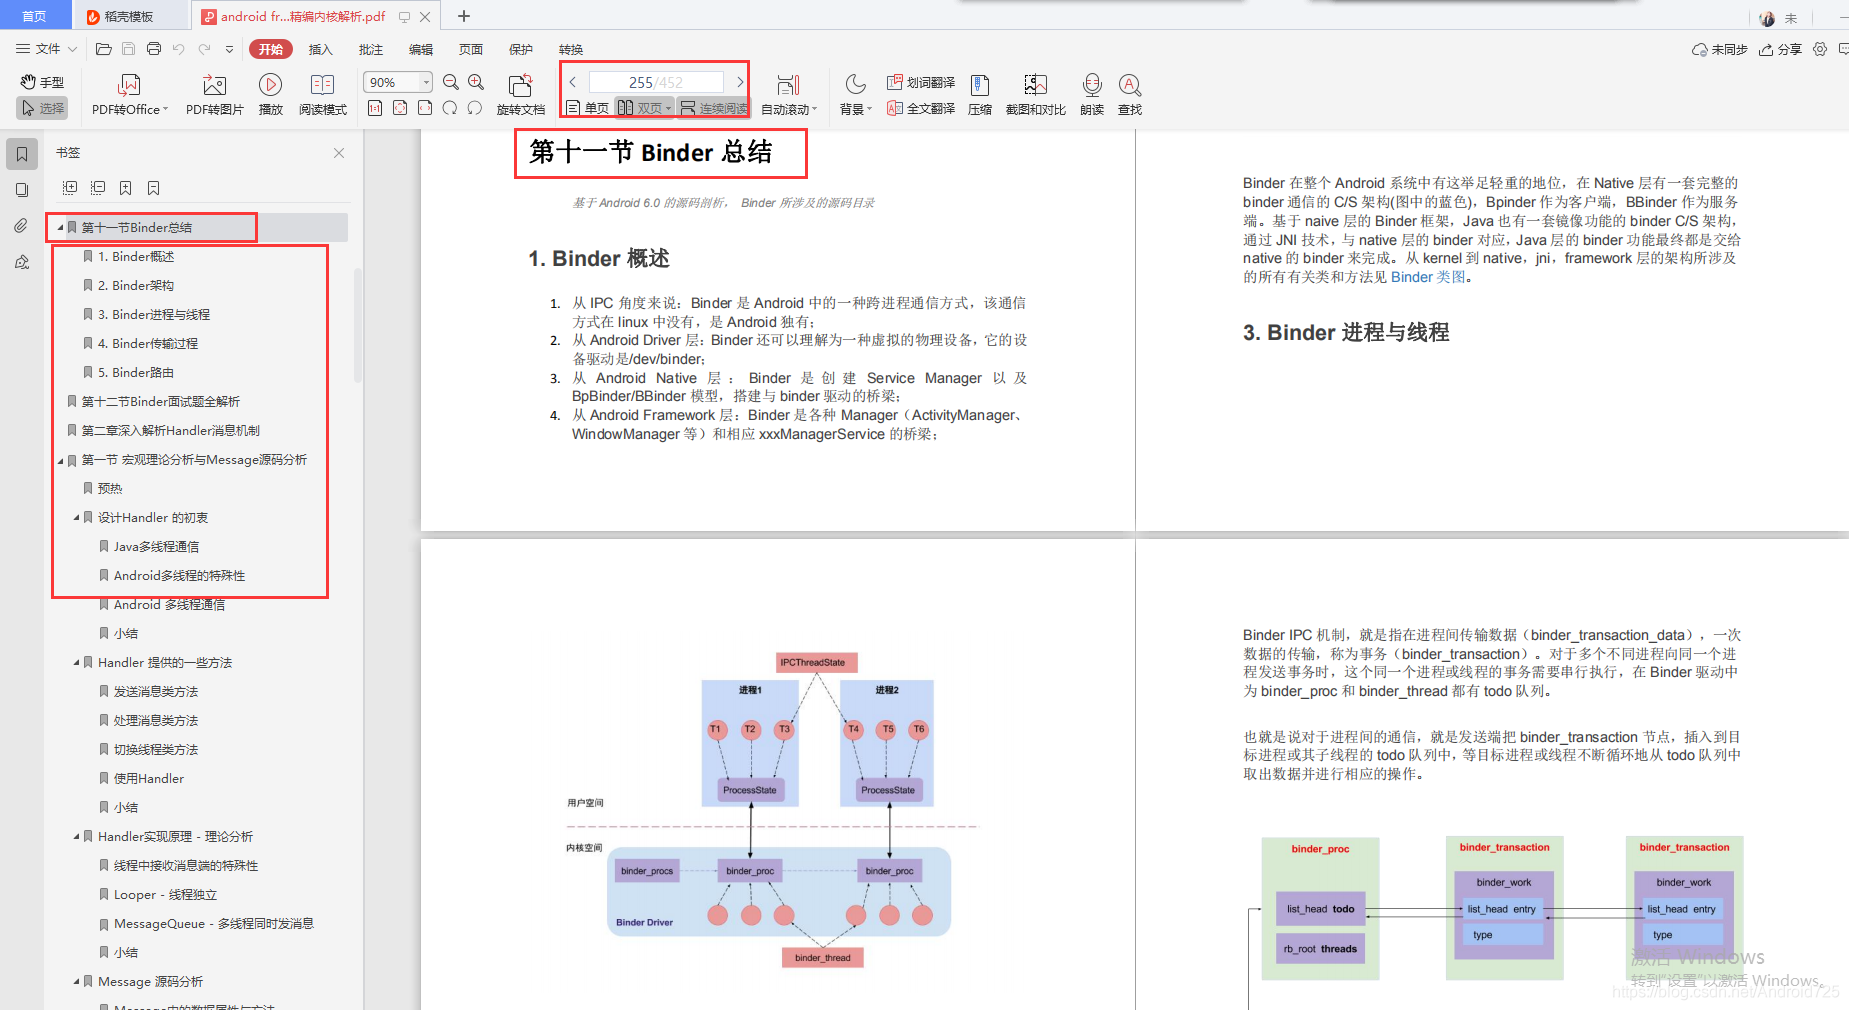
Task: Select the 开始 ribbon tab
Action: point(271,49)
